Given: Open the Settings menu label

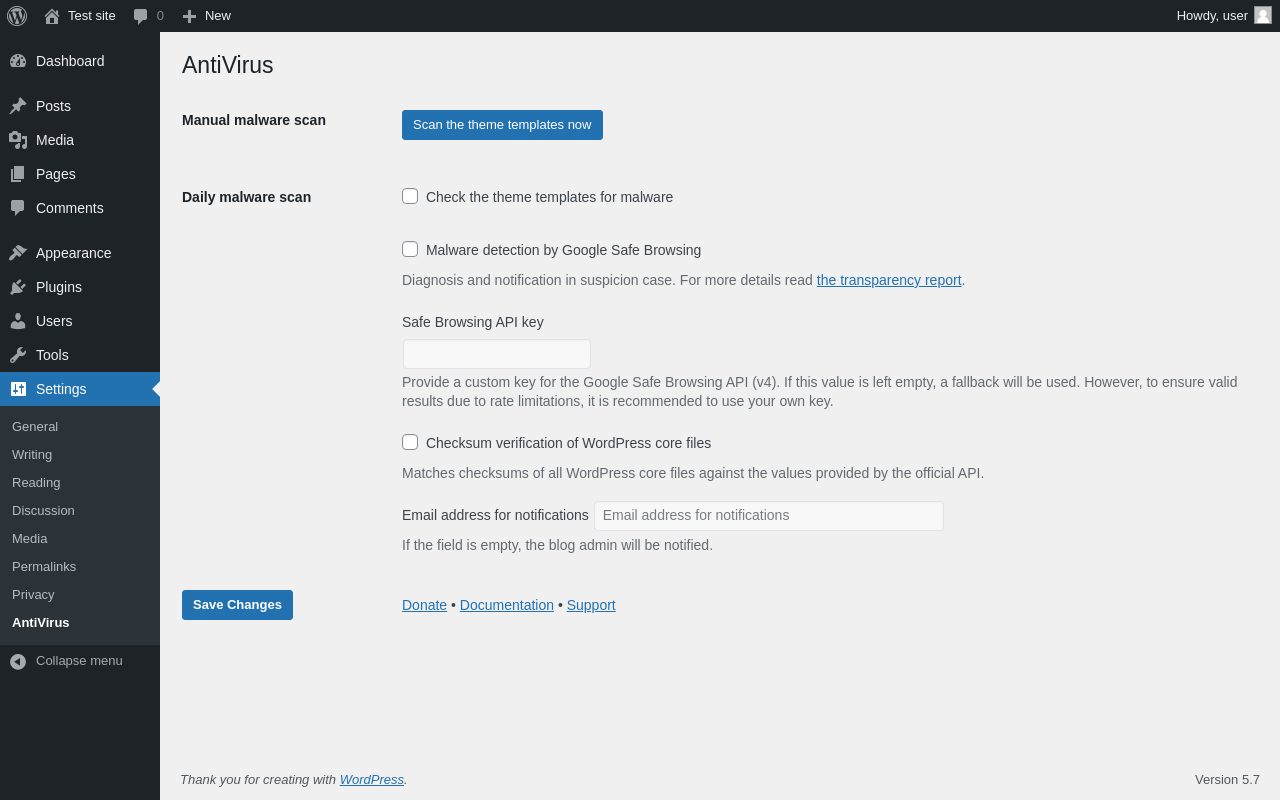Looking at the screenshot, I should pos(61,389).
